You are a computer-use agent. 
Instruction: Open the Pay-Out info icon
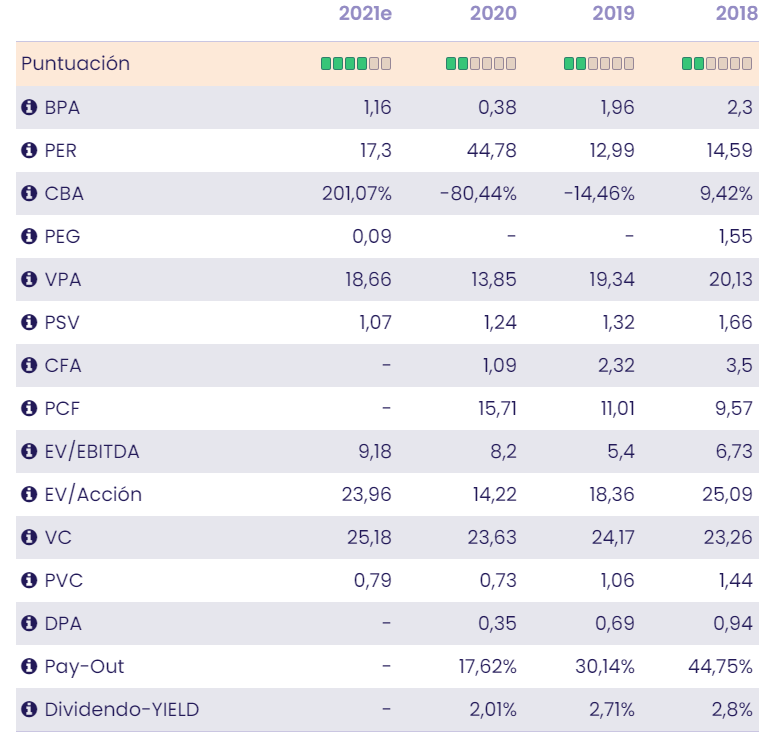coord(29,667)
